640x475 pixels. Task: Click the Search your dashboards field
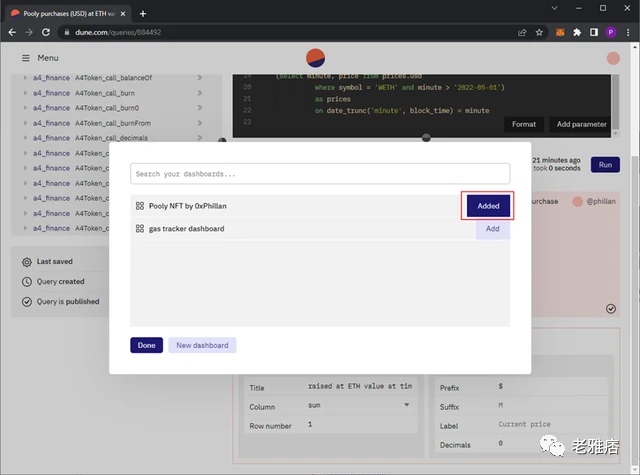pyautogui.click(x=319, y=174)
